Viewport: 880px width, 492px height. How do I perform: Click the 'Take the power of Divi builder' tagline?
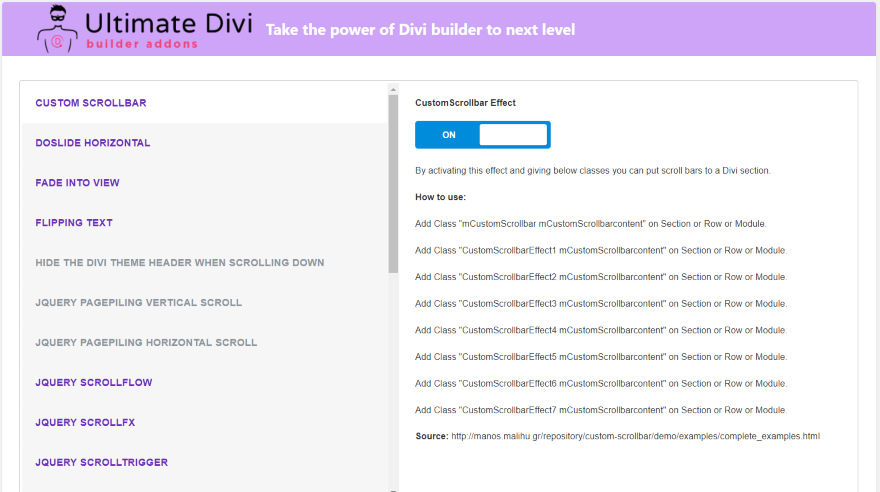420,30
